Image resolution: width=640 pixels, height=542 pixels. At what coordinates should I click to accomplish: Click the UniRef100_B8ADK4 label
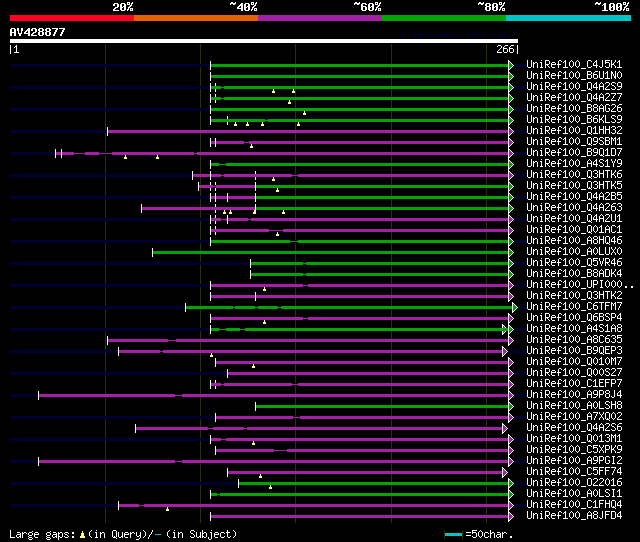tap(574, 274)
